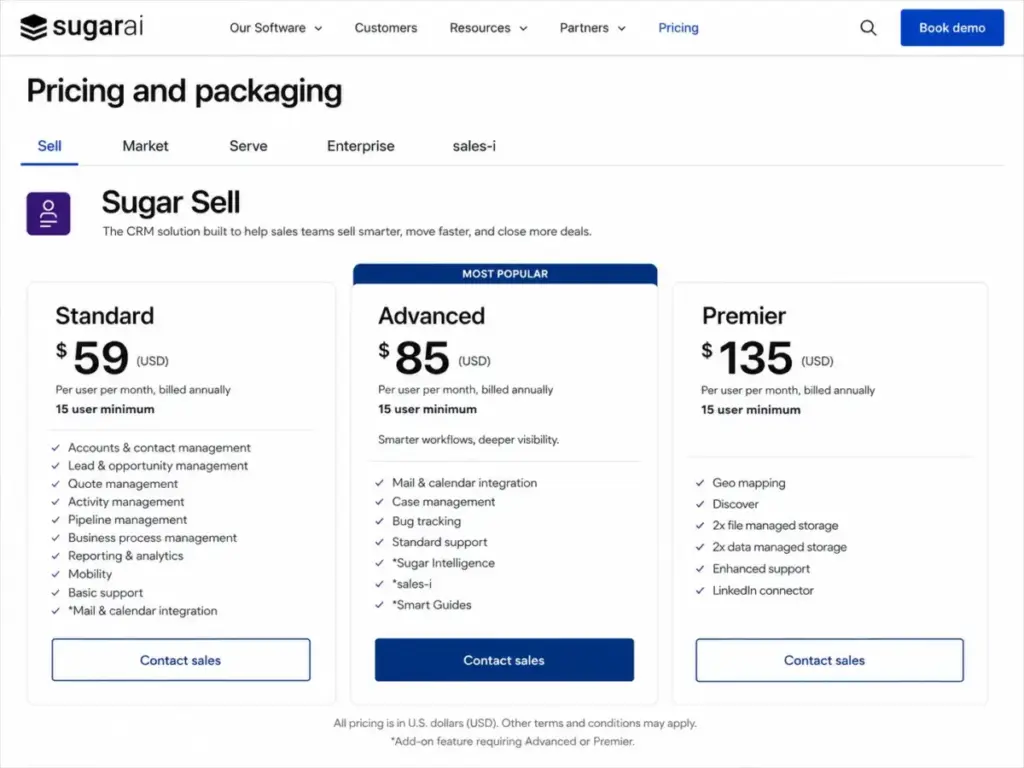The image size is (1024, 768).
Task: Click the '15 user minimum' under Premier
Action: 750,410
